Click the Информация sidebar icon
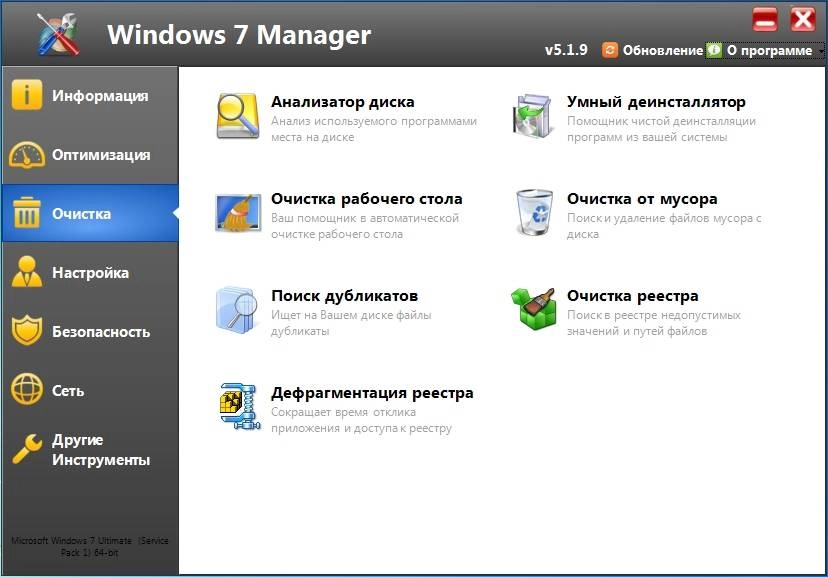The width and height of the screenshot is (828, 577). click(x=26, y=95)
